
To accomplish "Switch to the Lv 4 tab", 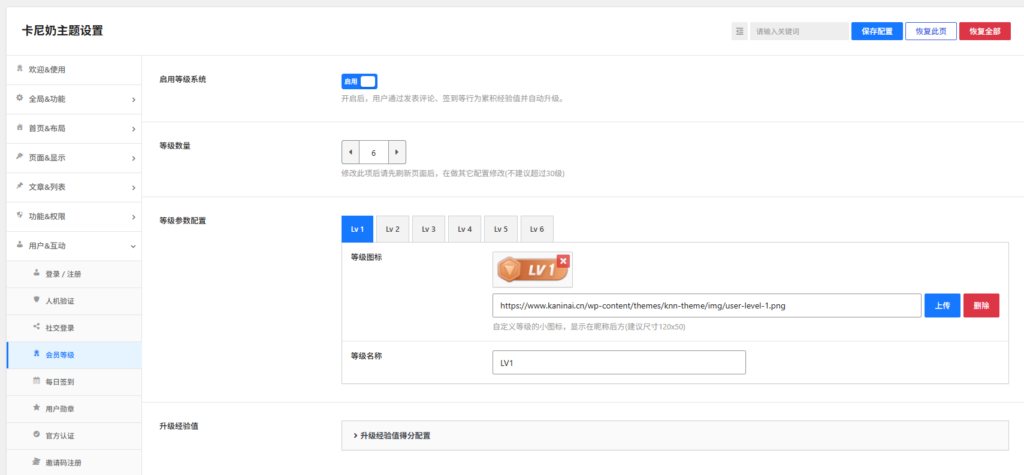I will [x=464, y=229].
